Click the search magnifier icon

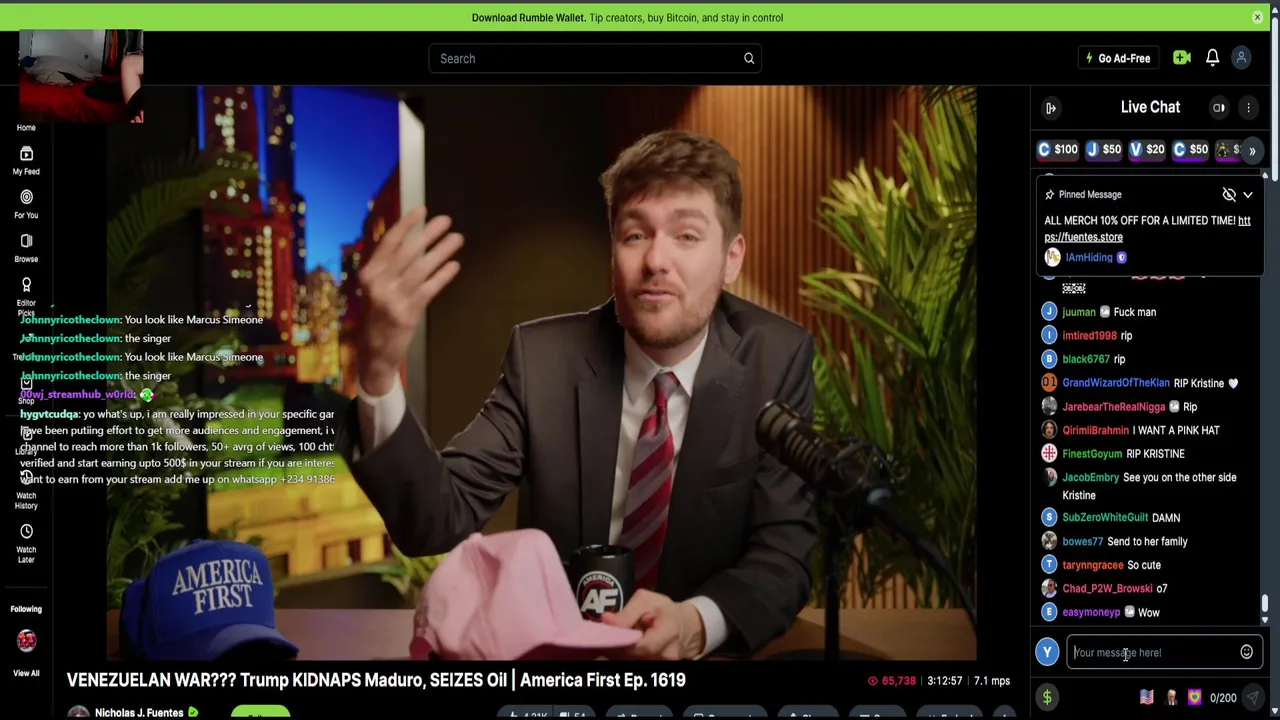(x=748, y=58)
